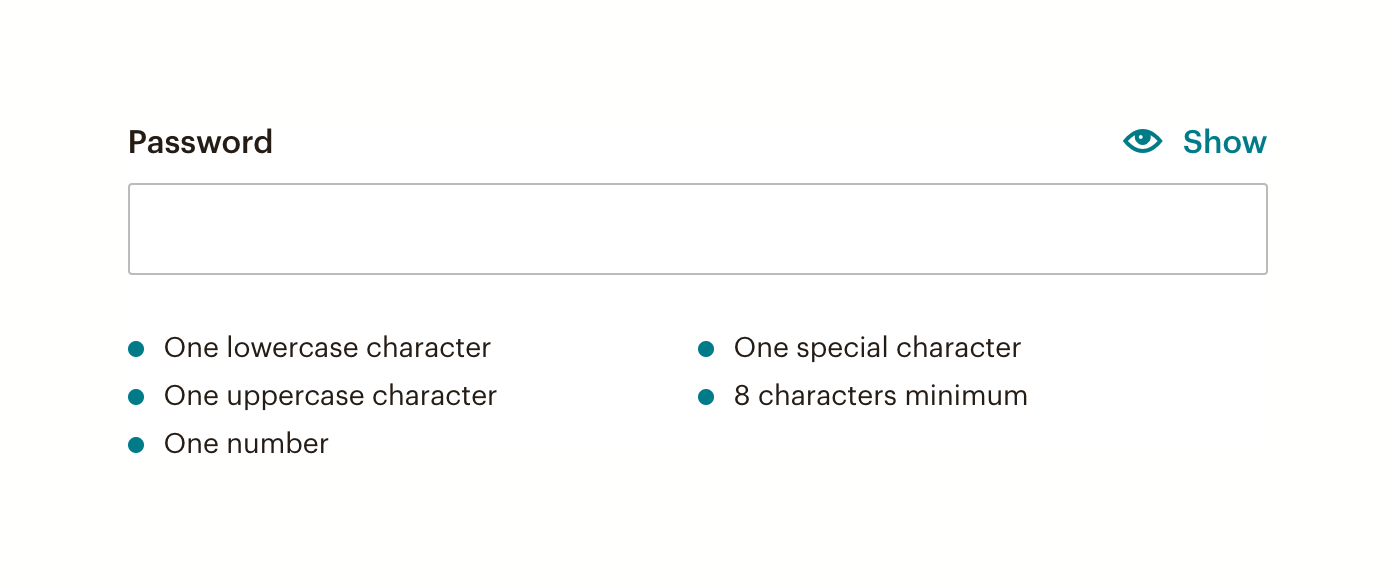Click the Show password link text
This screenshot has height=582, width=1396.
1224,142
